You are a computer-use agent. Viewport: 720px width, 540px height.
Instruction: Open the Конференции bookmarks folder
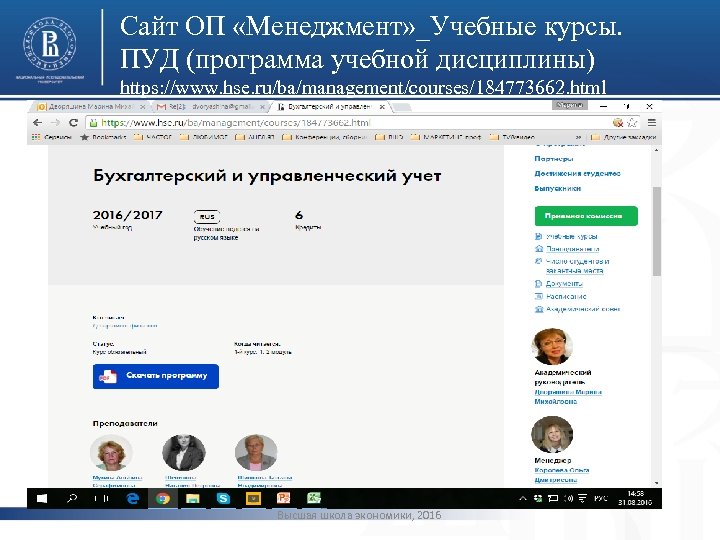[325, 137]
